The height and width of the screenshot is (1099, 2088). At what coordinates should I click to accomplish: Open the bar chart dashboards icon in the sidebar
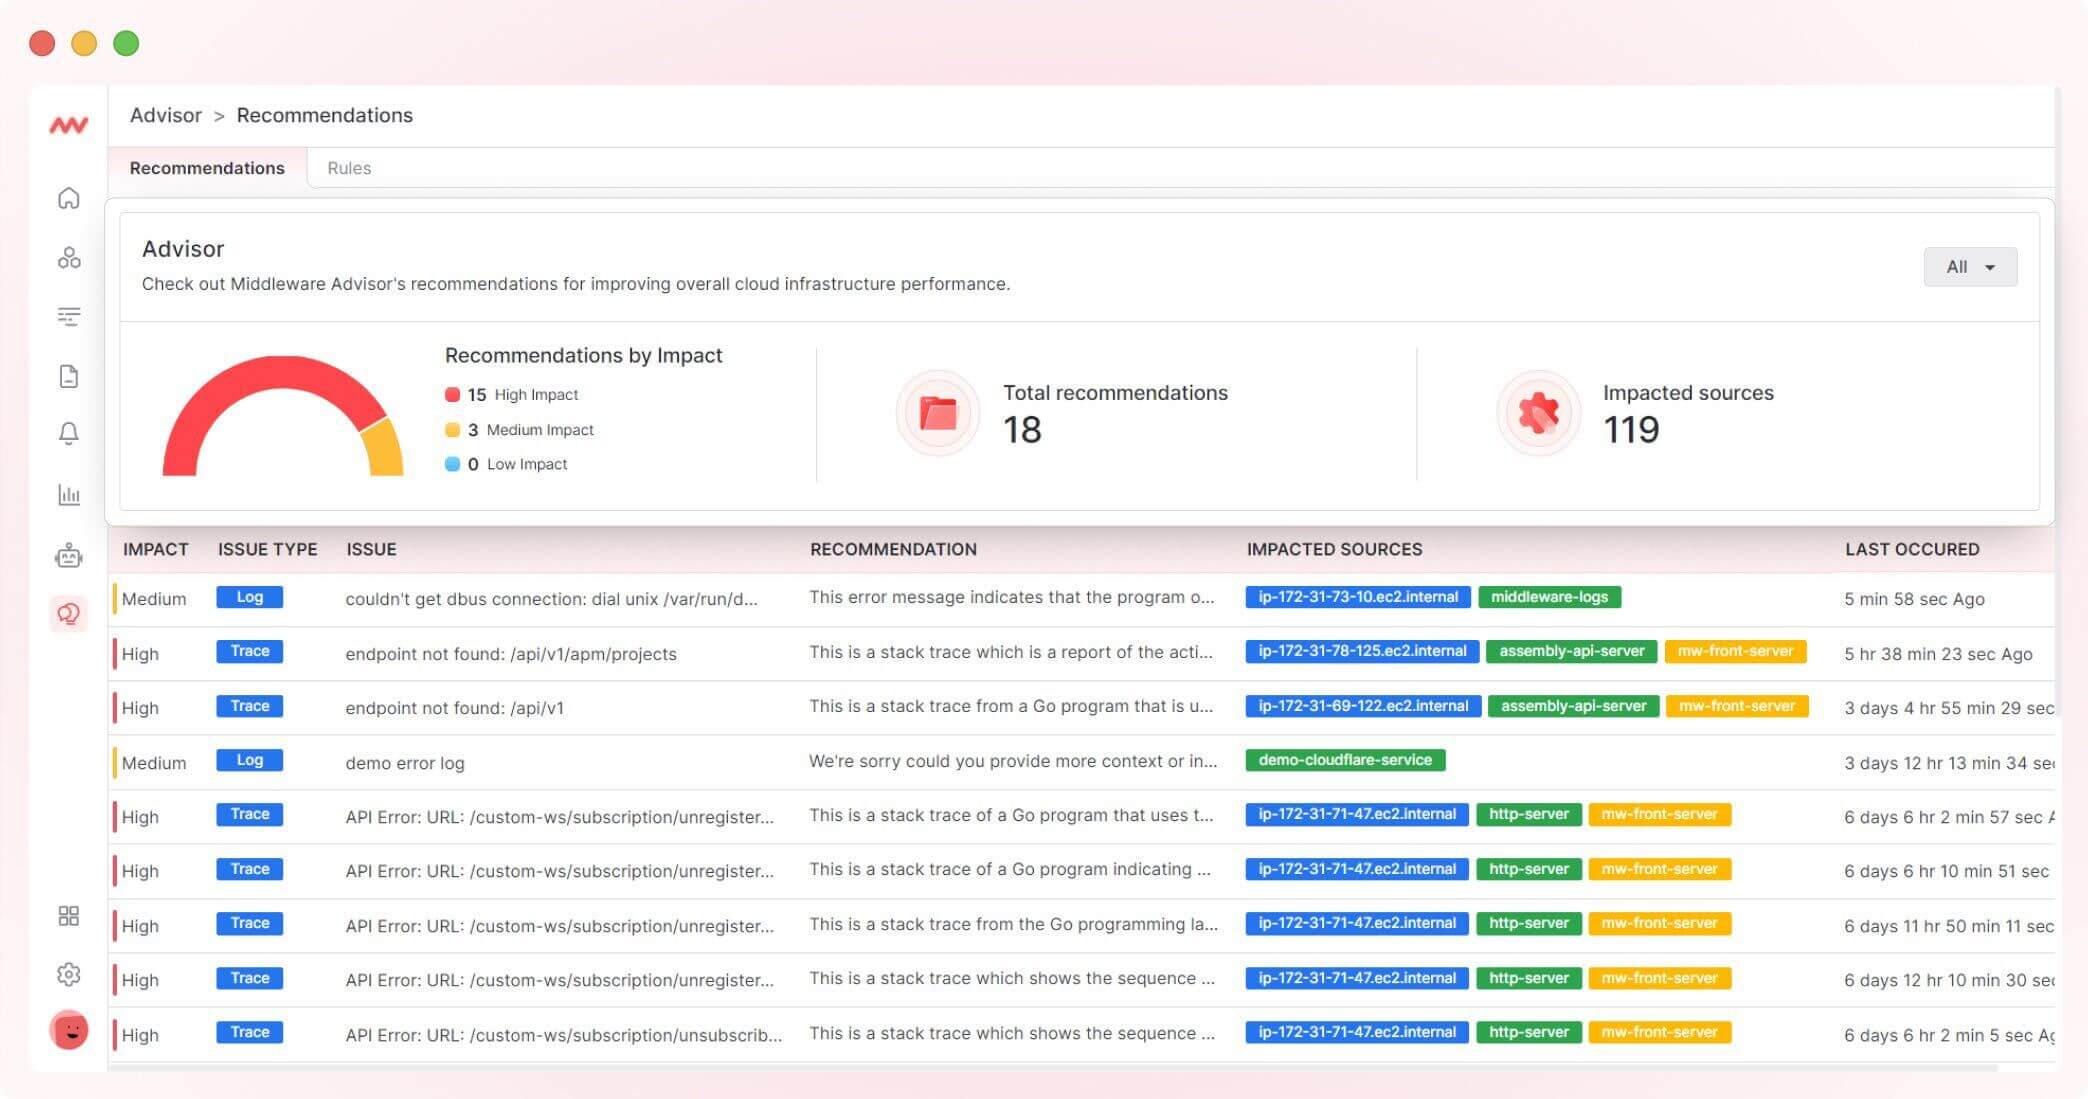68,495
